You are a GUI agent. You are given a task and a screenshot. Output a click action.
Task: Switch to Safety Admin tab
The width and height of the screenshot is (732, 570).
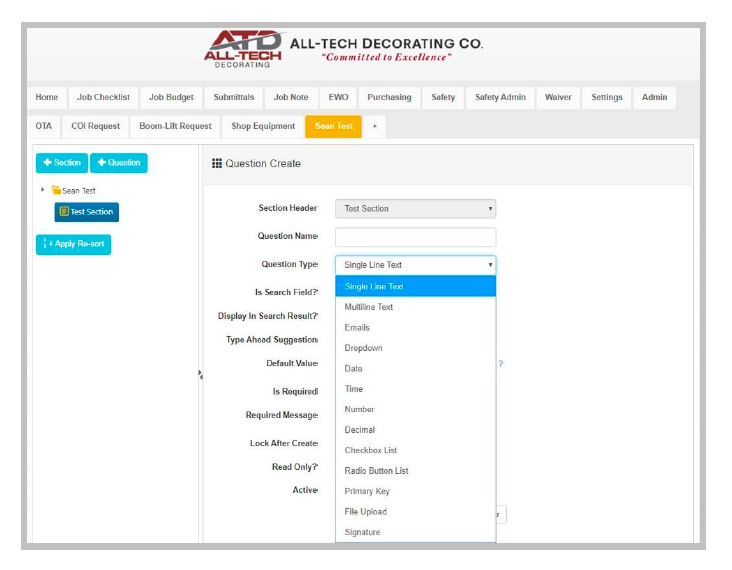(500, 98)
